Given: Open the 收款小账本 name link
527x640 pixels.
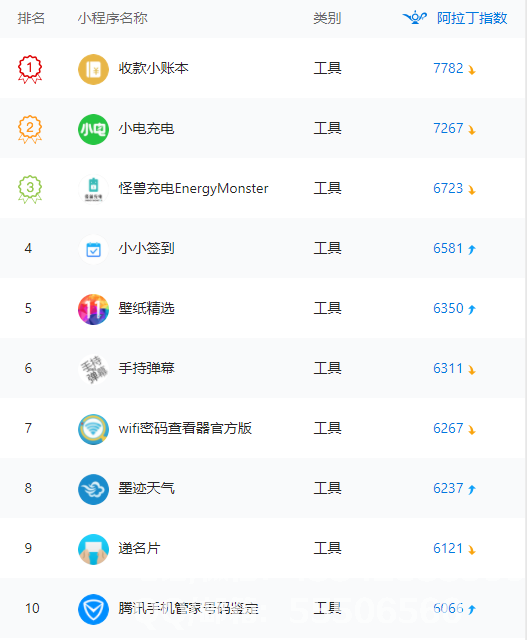Looking at the screenshot, I should 153,68.
